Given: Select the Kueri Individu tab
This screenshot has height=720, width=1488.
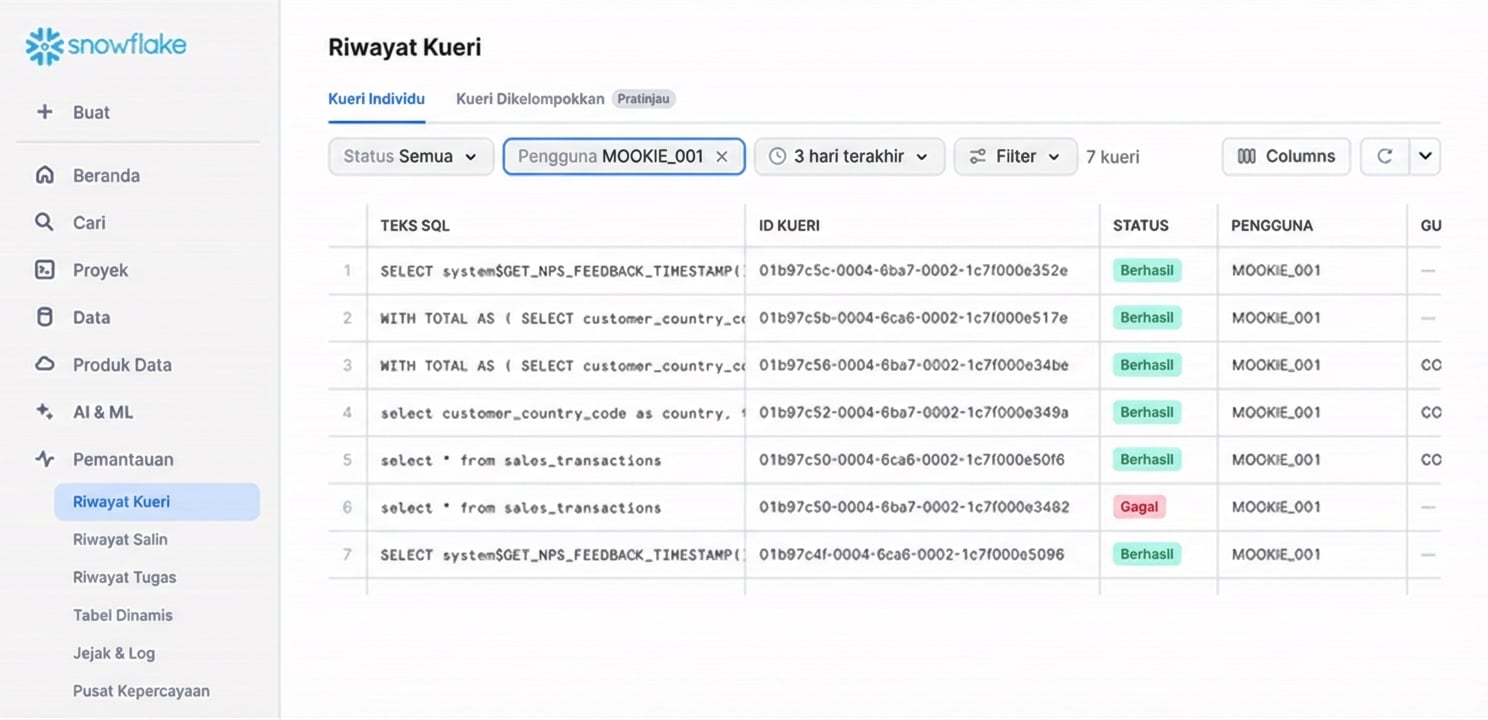Looking at the screenshot, I should 376,99.
